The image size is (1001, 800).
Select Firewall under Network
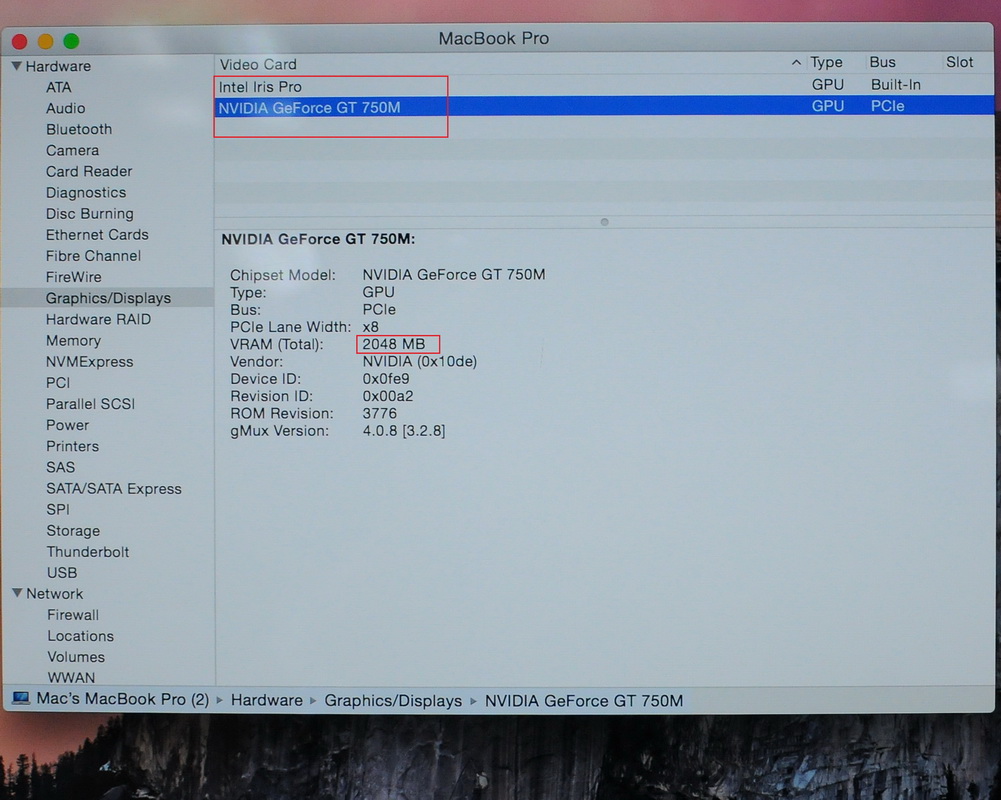coord(73,615)
